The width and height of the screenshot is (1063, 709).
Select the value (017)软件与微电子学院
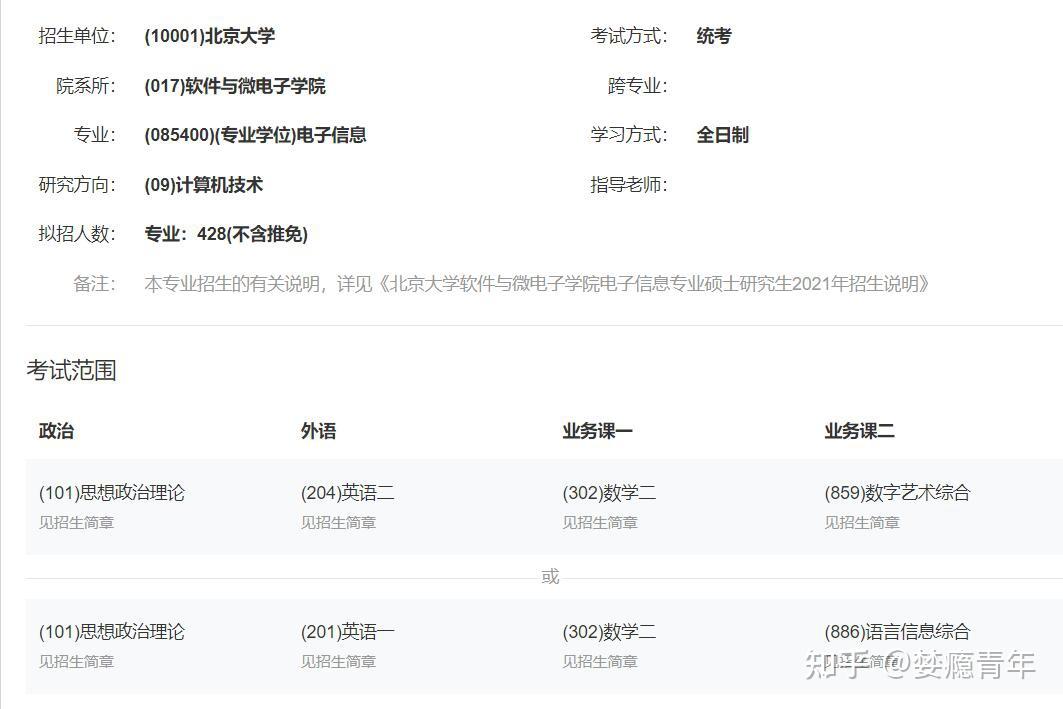[235, 86]
